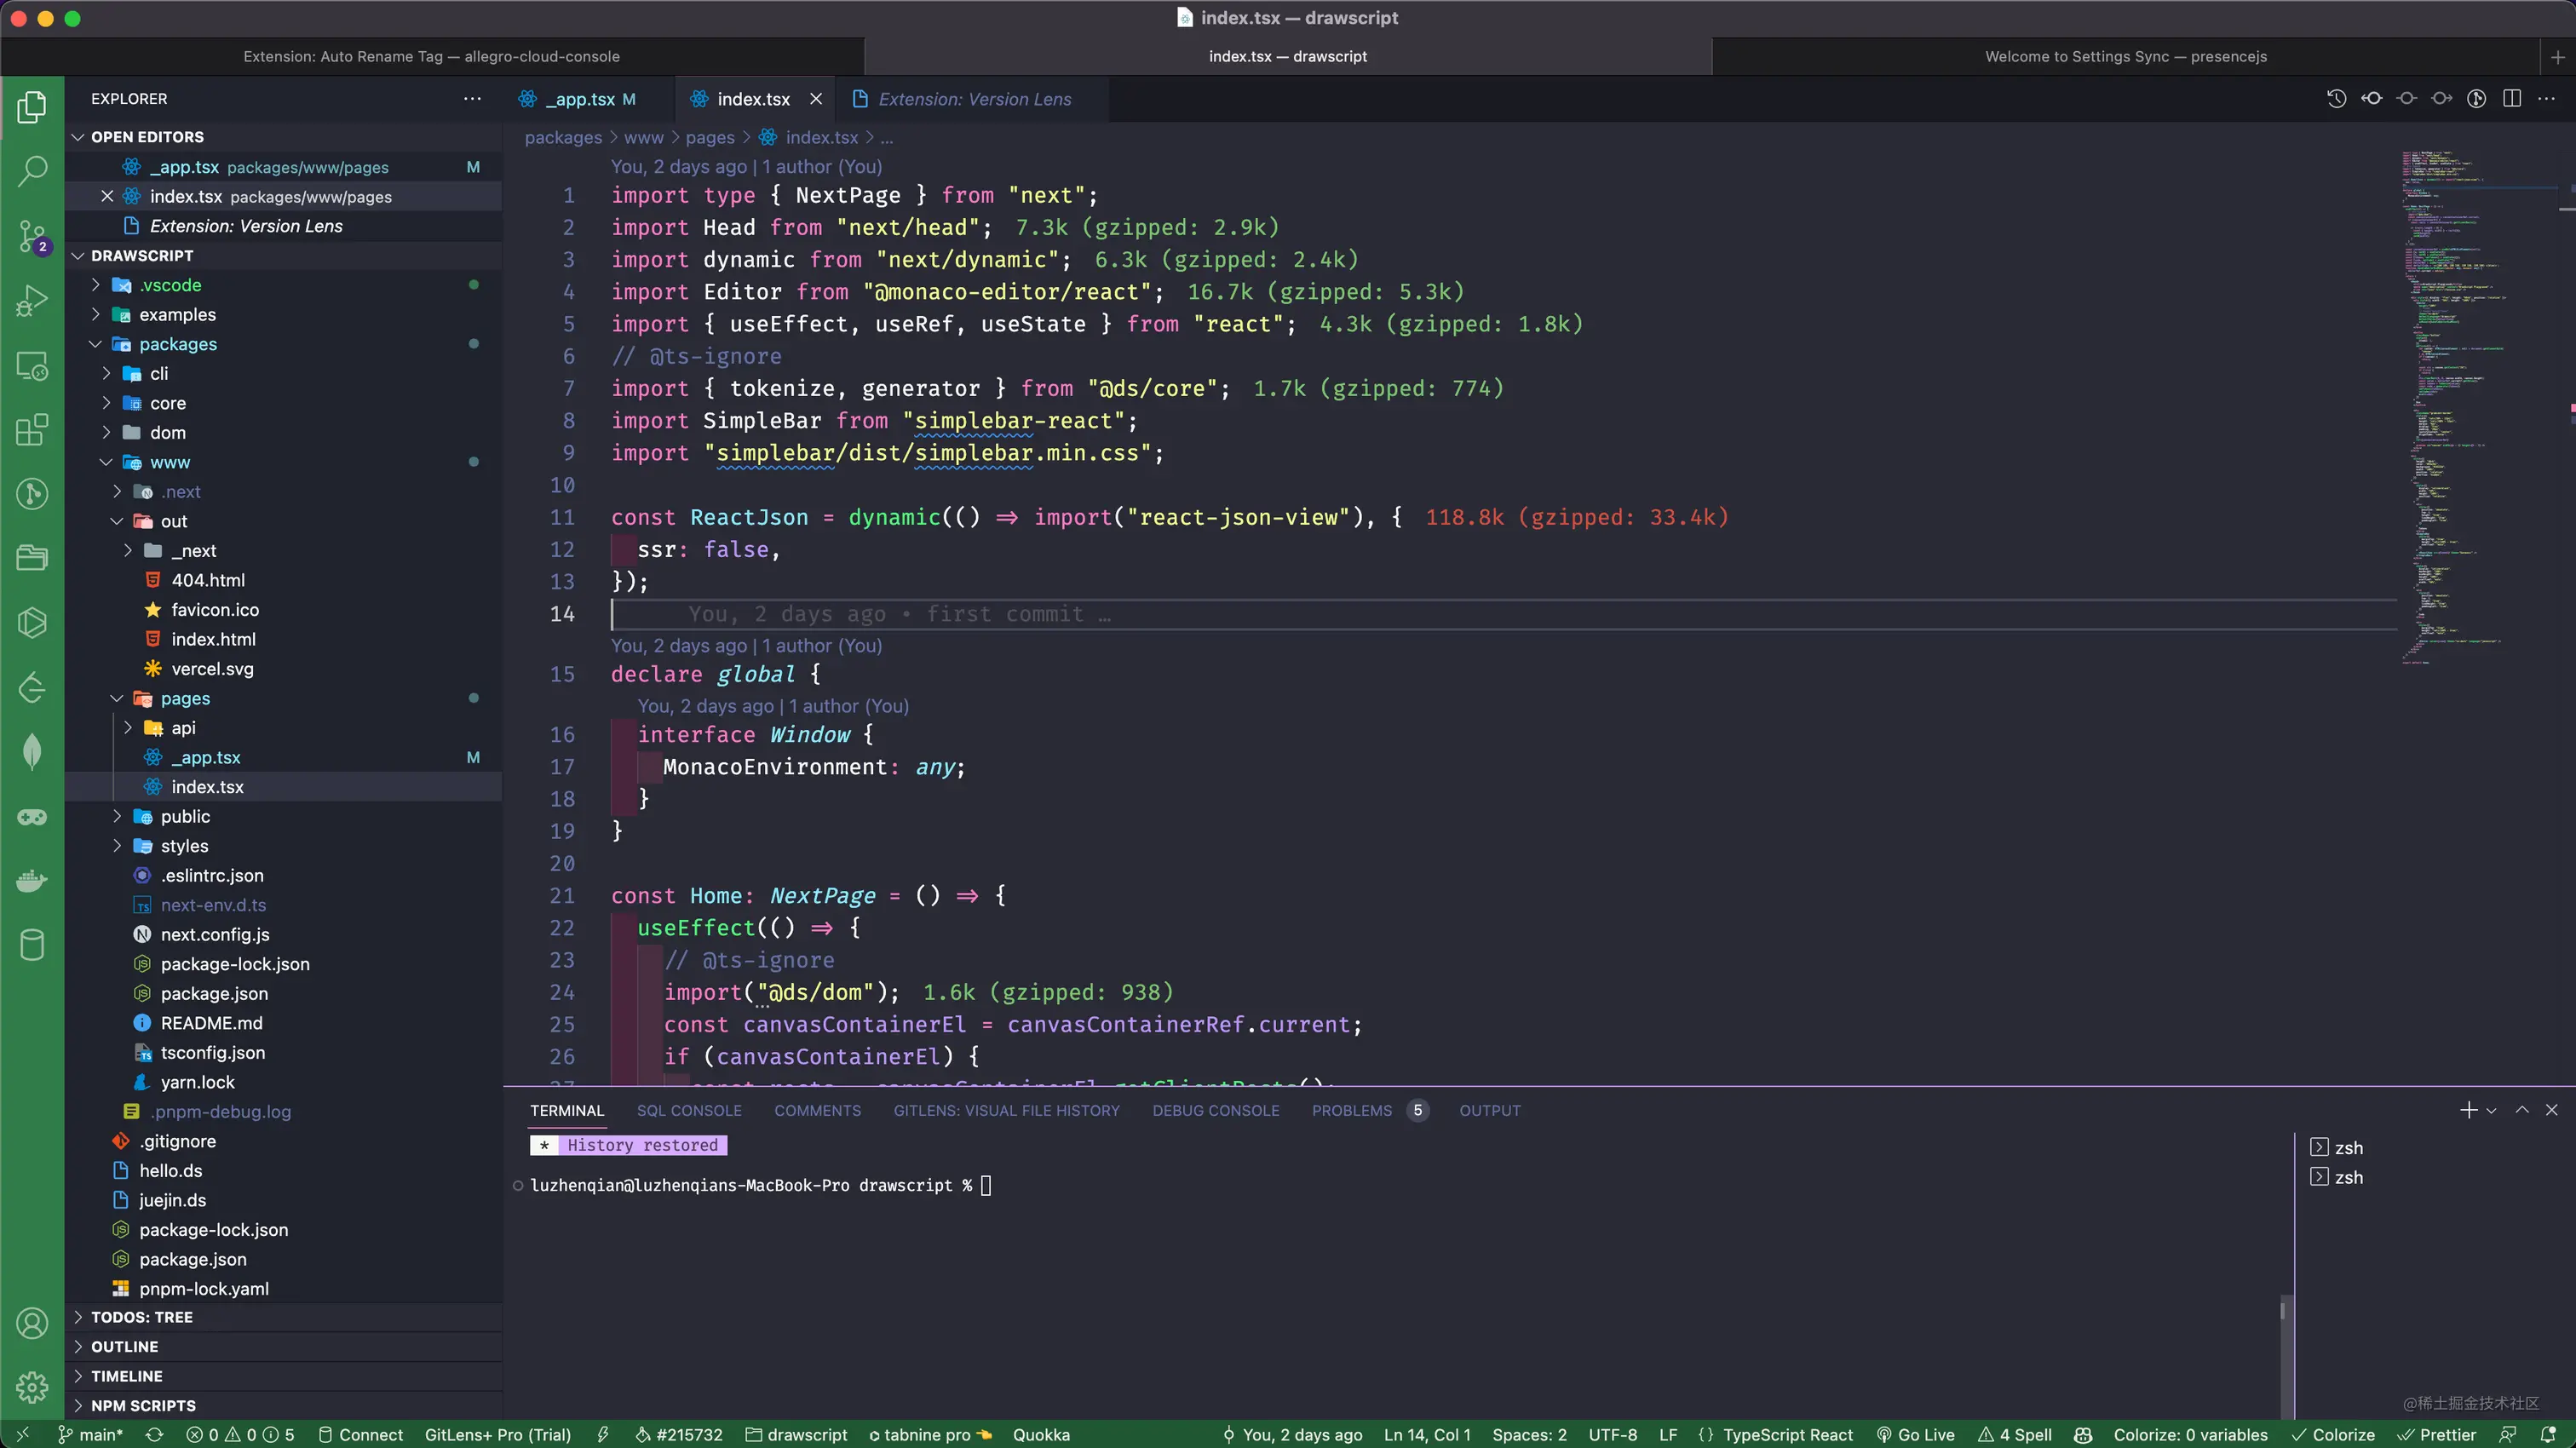Switch to the PROBLEMS panel tab
2576x1448 pixels.
[x=1351, y=1110]
